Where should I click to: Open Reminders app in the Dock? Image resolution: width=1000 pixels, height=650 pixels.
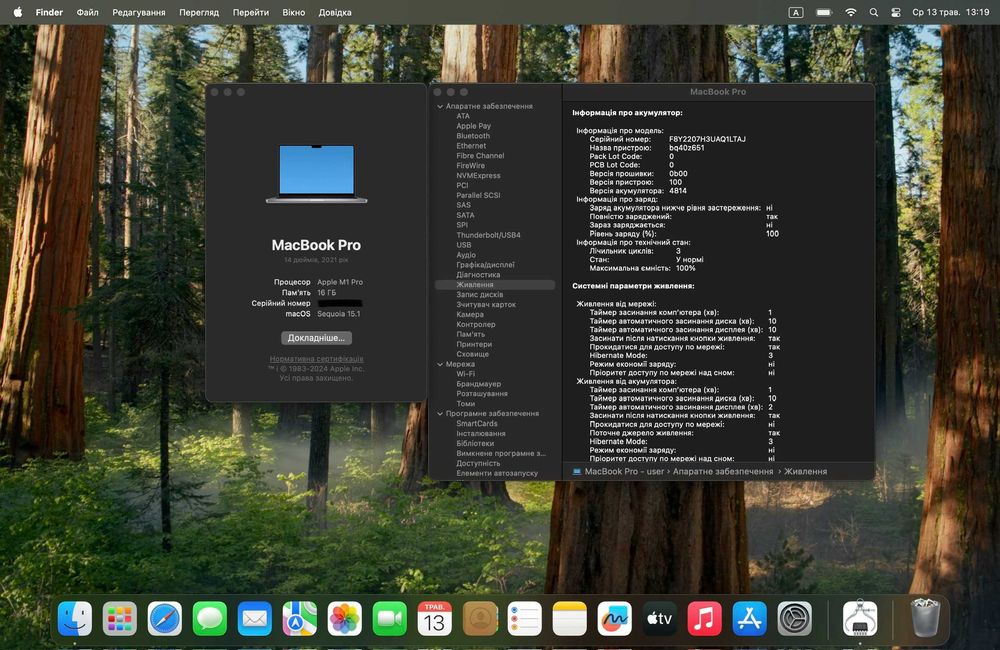pos(524,618)
